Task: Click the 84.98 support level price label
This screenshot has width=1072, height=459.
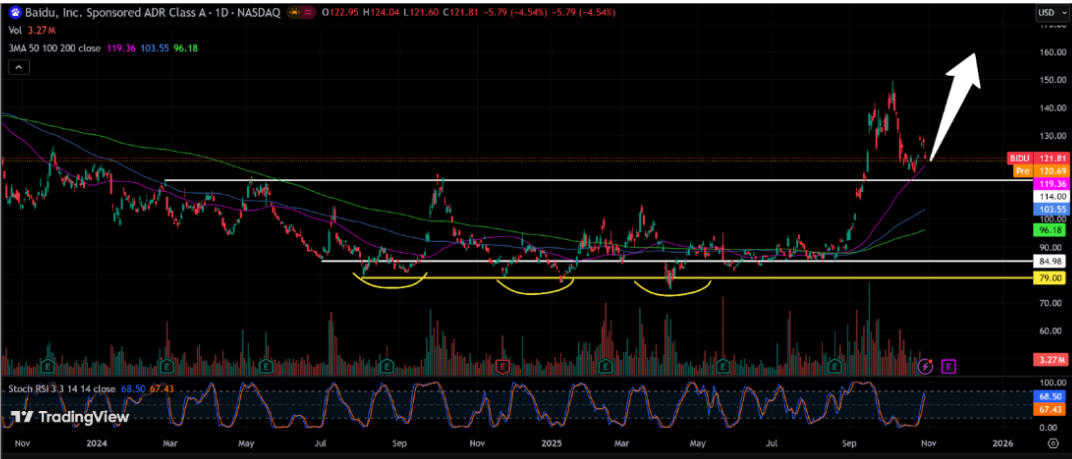Action: [x=1045, y=262]
